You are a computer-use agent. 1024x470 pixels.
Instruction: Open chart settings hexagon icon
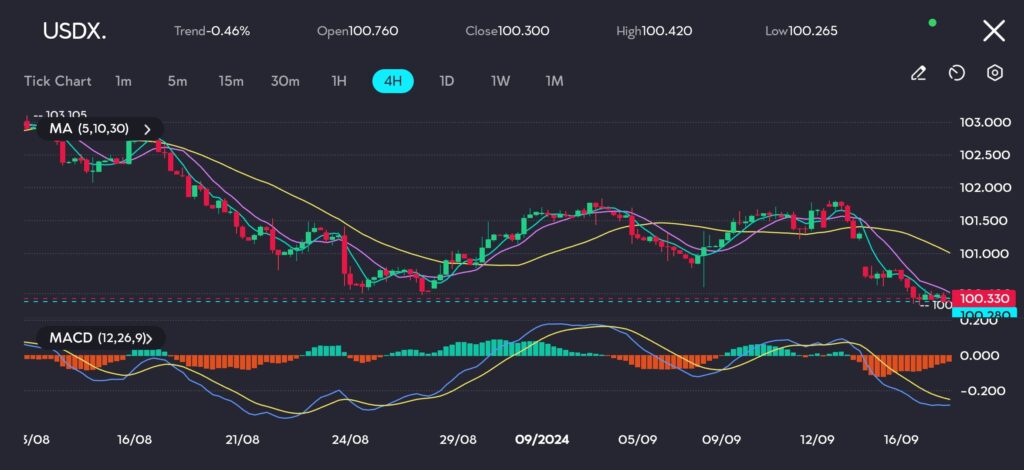994,73
